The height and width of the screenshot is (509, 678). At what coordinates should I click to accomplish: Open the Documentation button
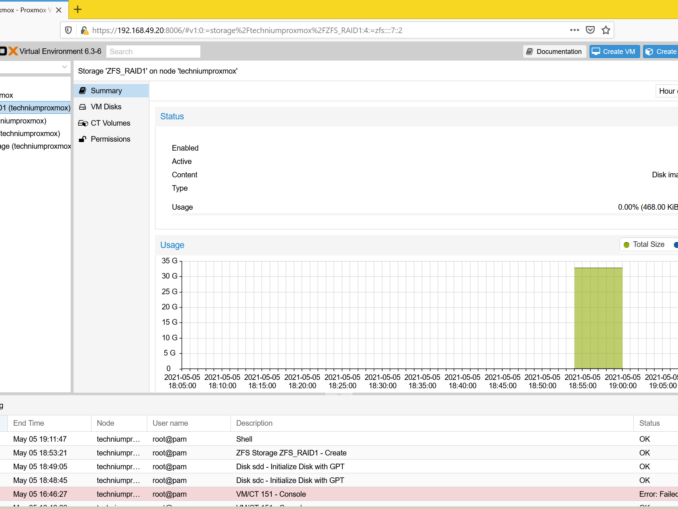(x=553, y=51)
